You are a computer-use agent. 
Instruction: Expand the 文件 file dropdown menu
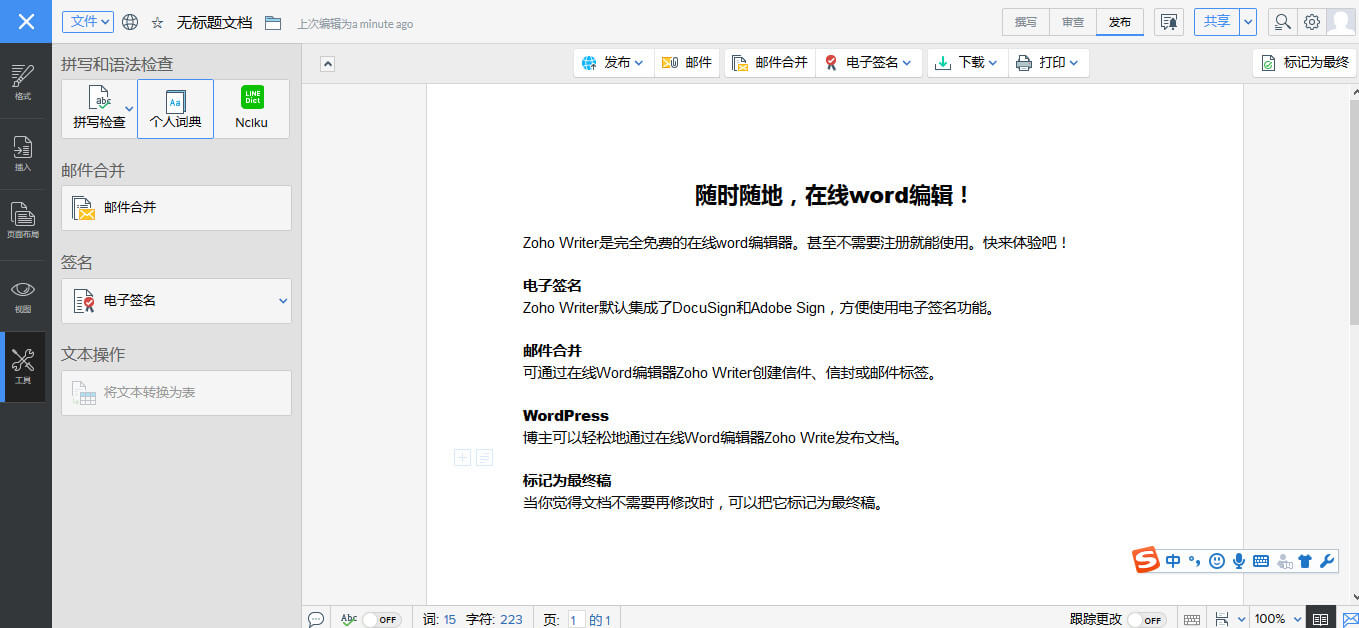coord(88,22)
